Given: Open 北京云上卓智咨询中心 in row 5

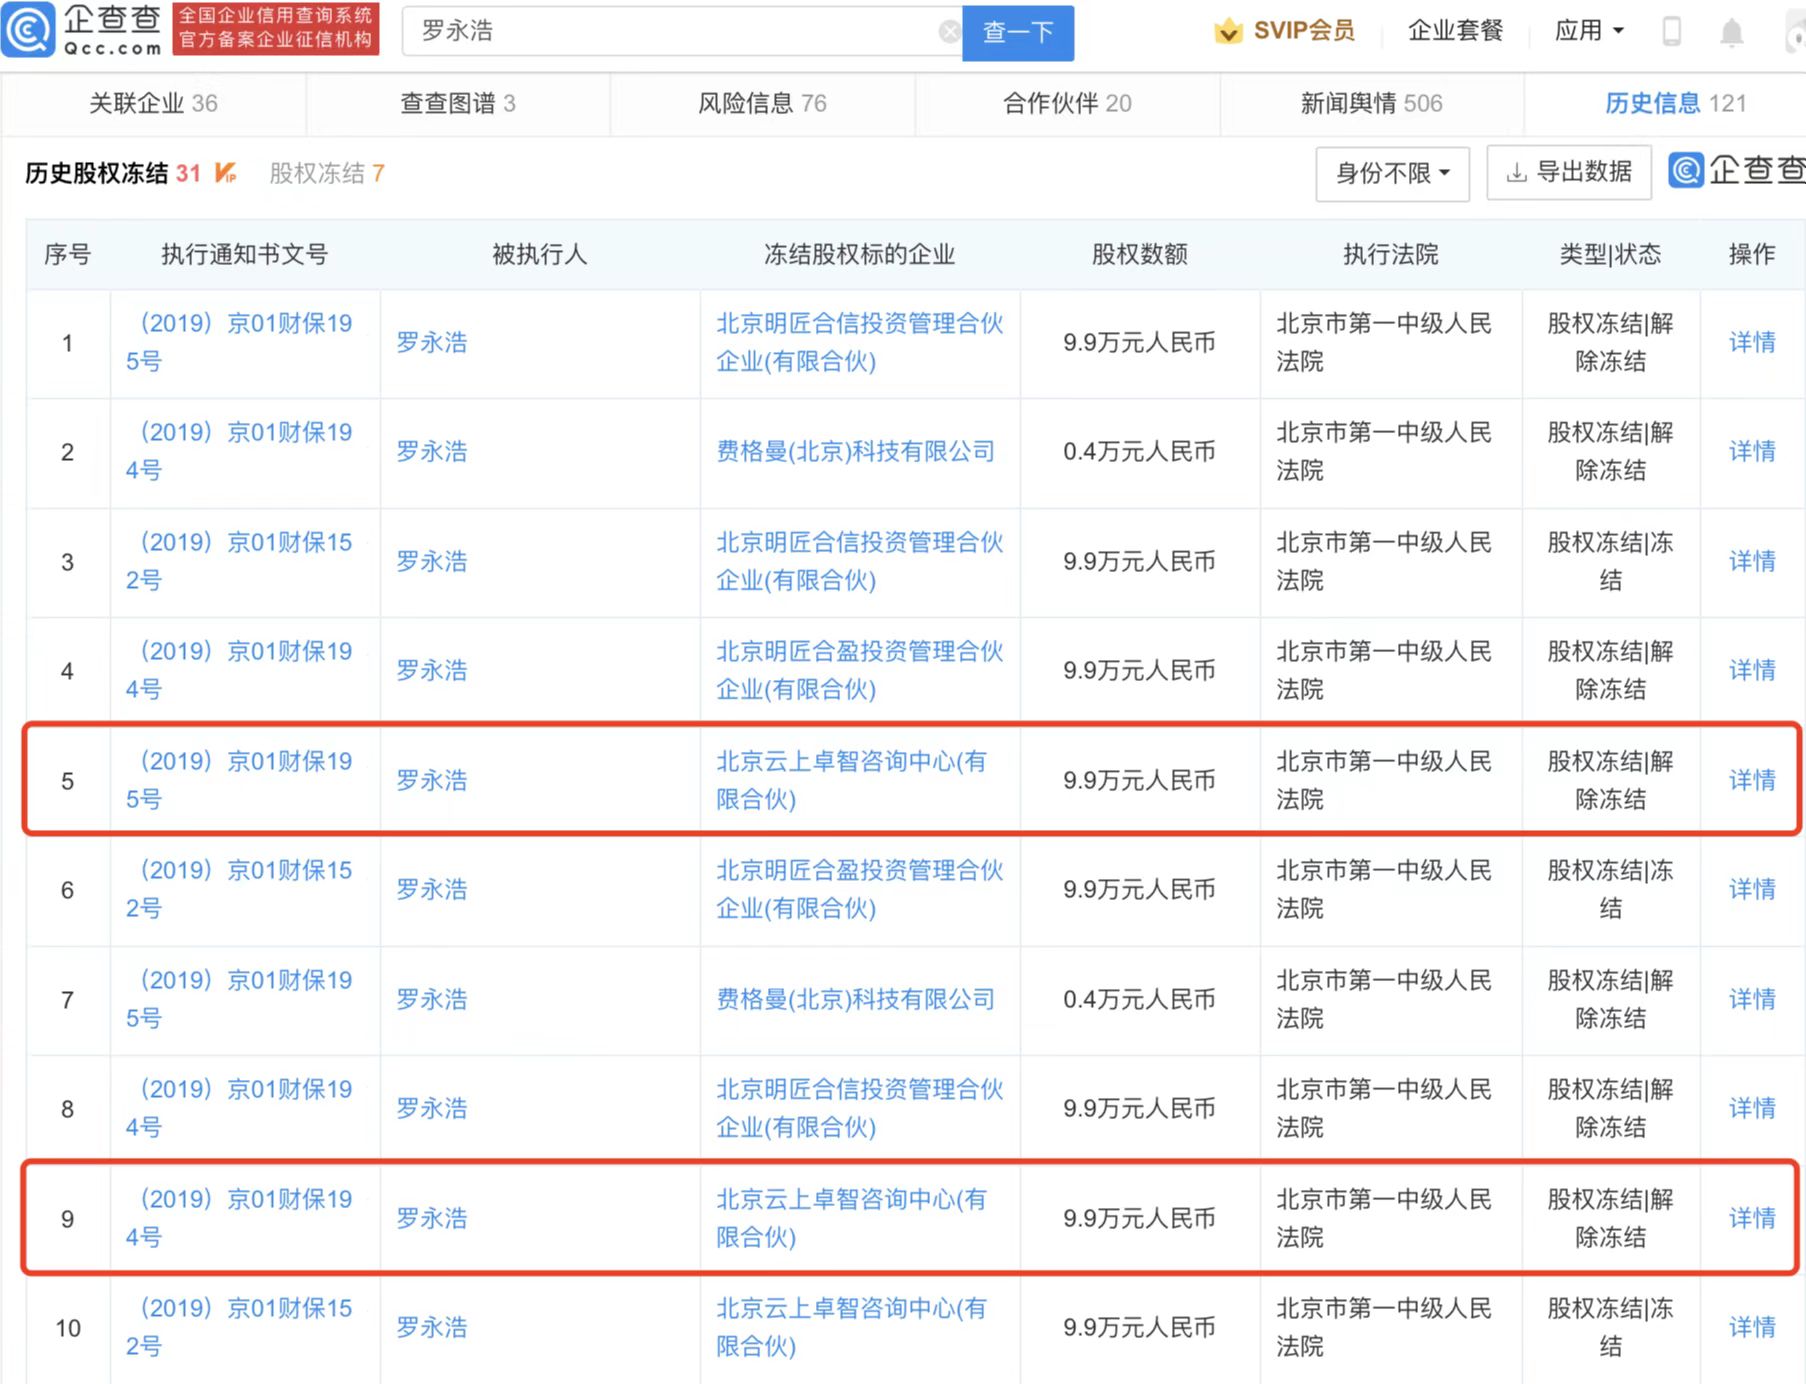Looking at the screenshot, I should pyautogui.click(x=851, y=780).
